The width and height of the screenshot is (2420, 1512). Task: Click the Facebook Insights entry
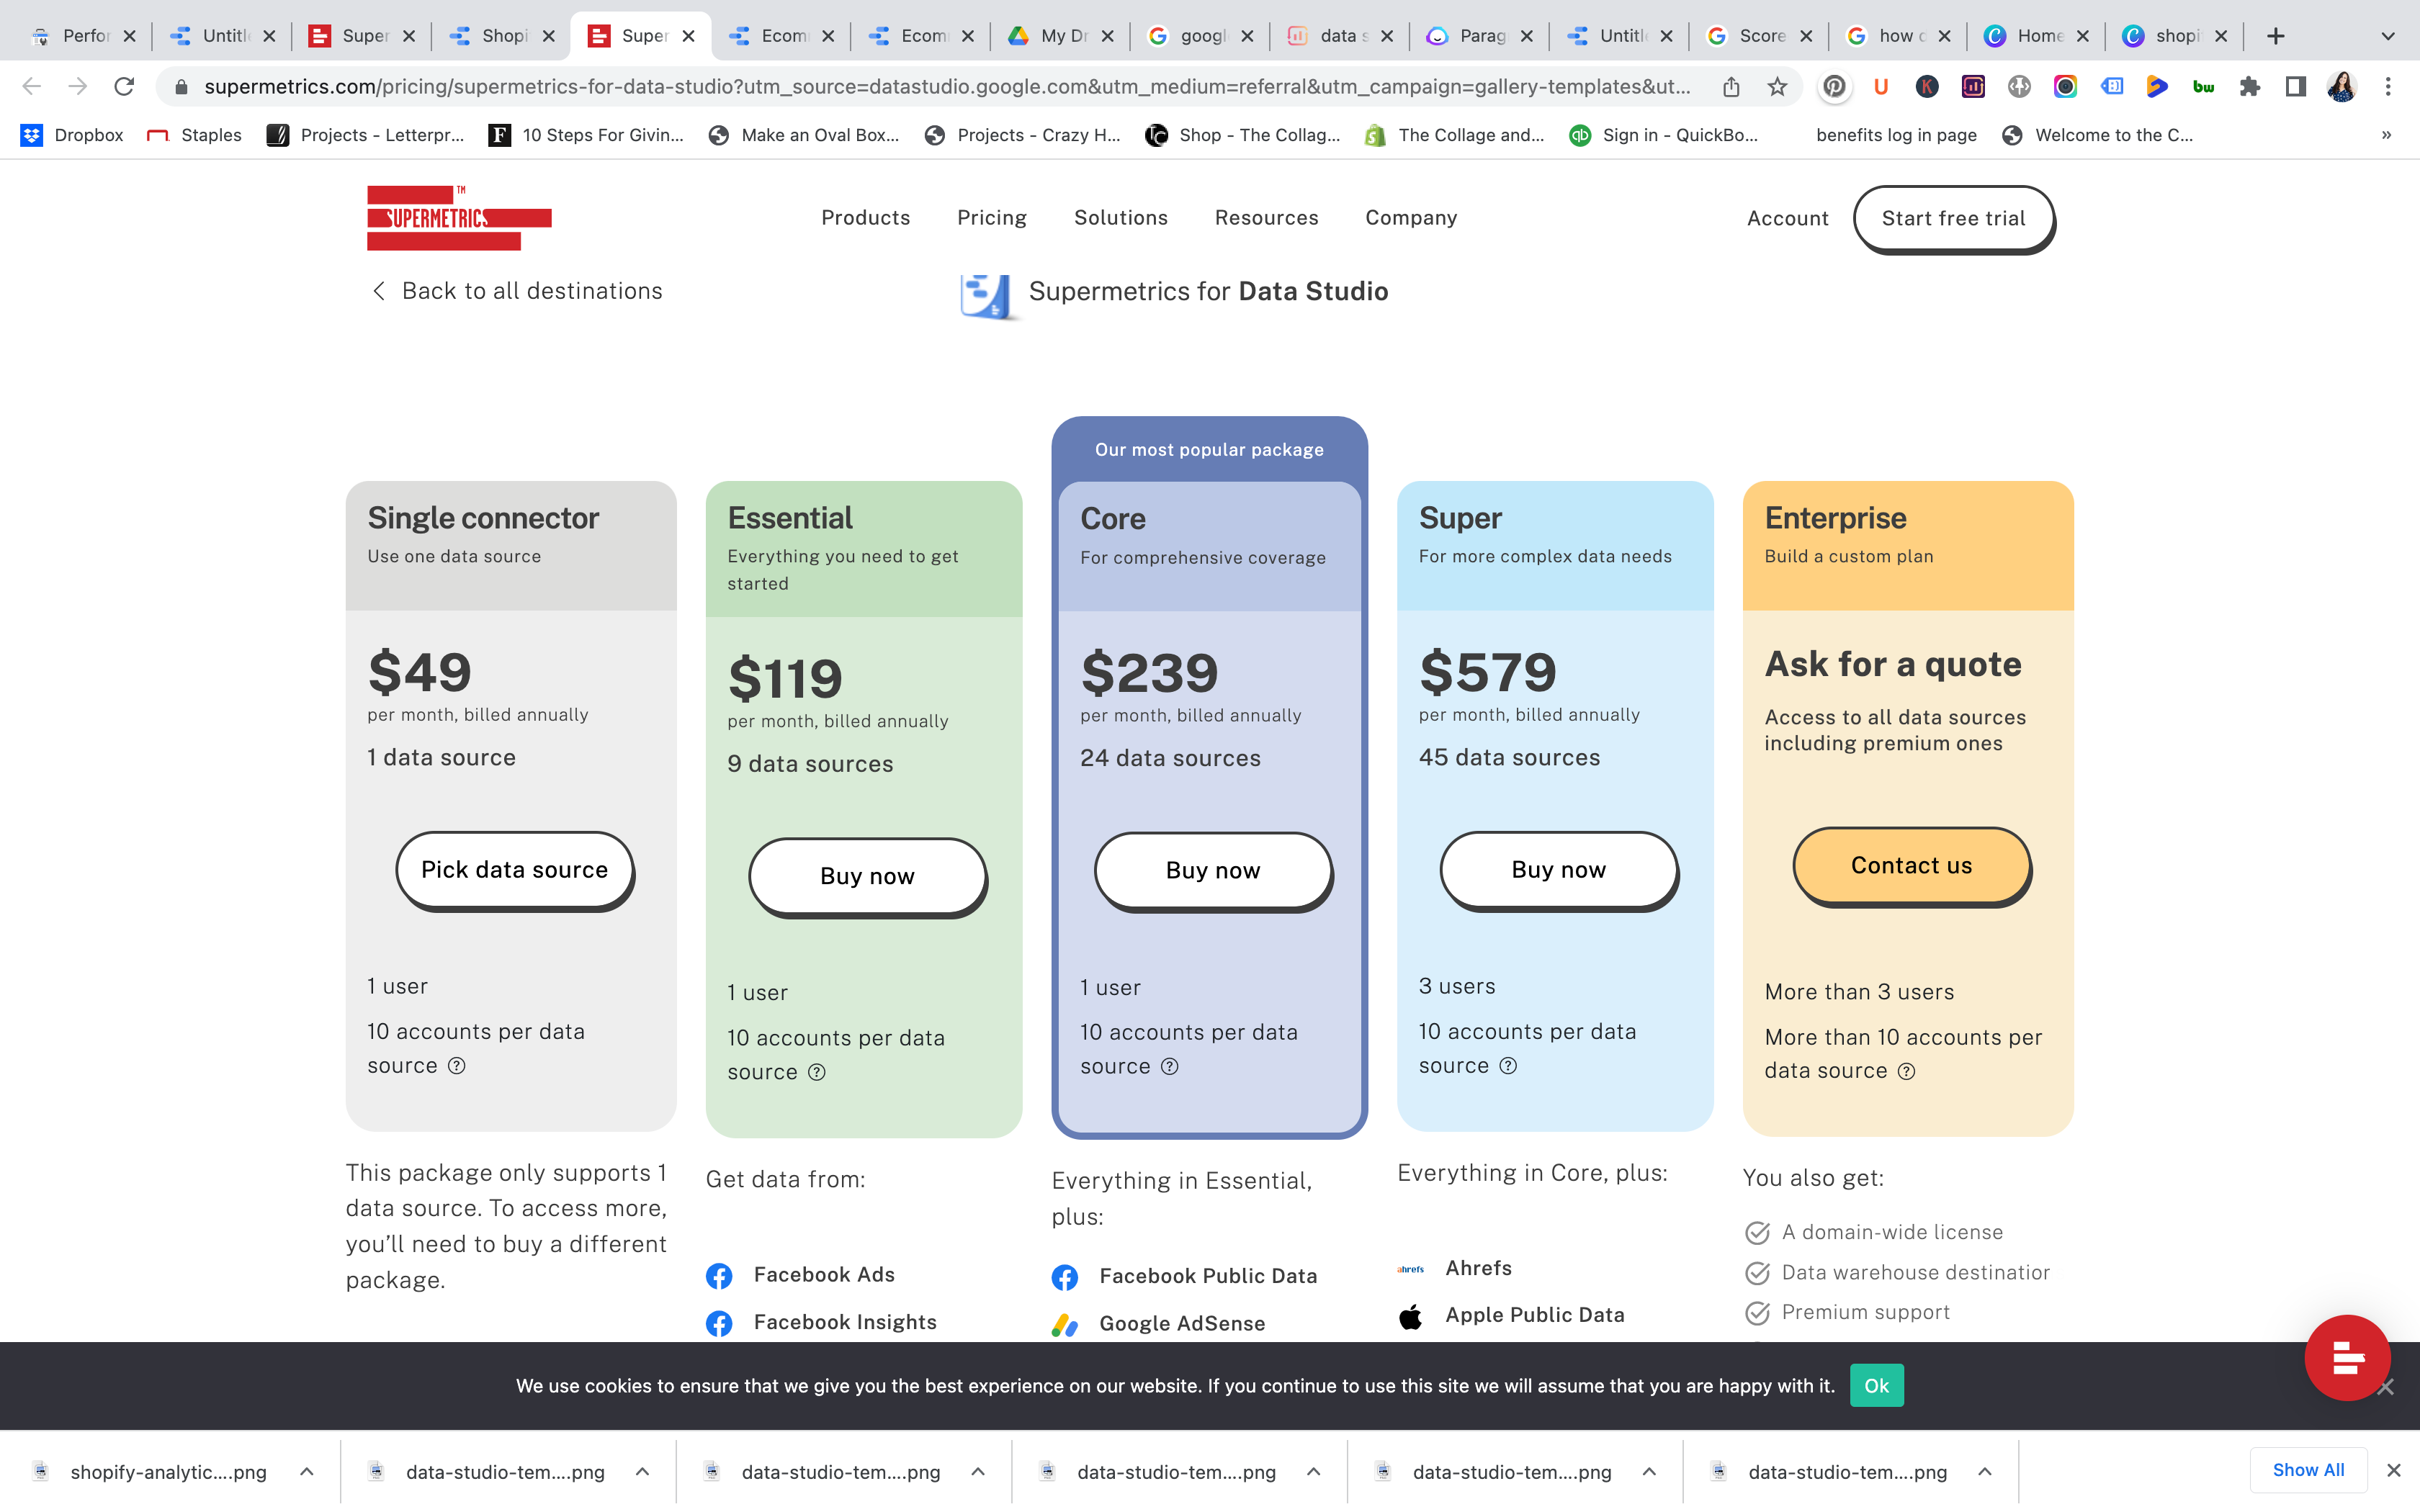point(822,1323)
